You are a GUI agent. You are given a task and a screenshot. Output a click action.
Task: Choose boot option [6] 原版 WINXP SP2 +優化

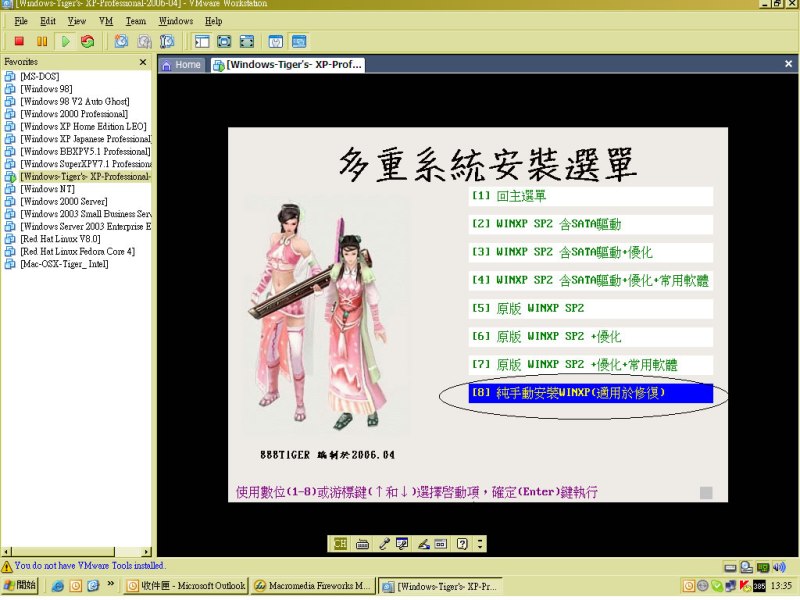590,336
